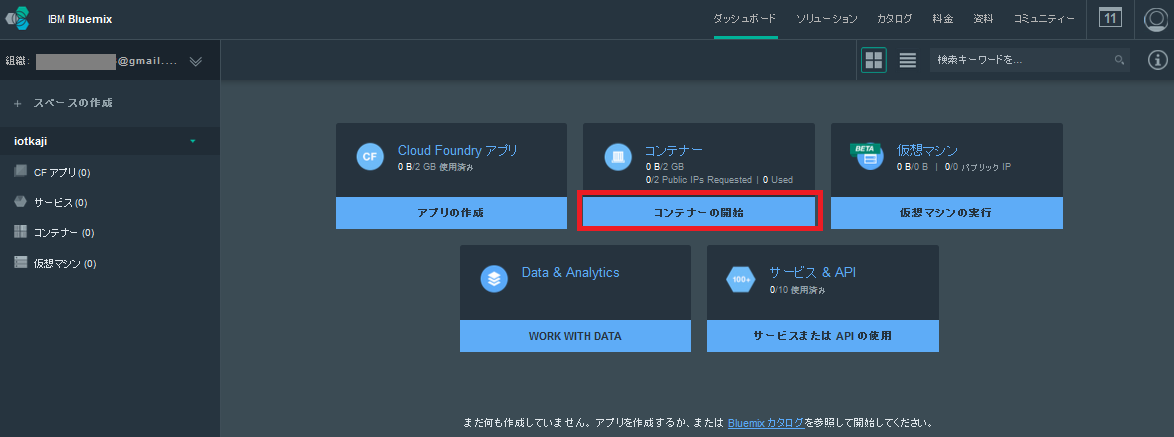The image size is (1174, 437).
Task: Click the WORK WITH DATA button
Action: [575, 336]
